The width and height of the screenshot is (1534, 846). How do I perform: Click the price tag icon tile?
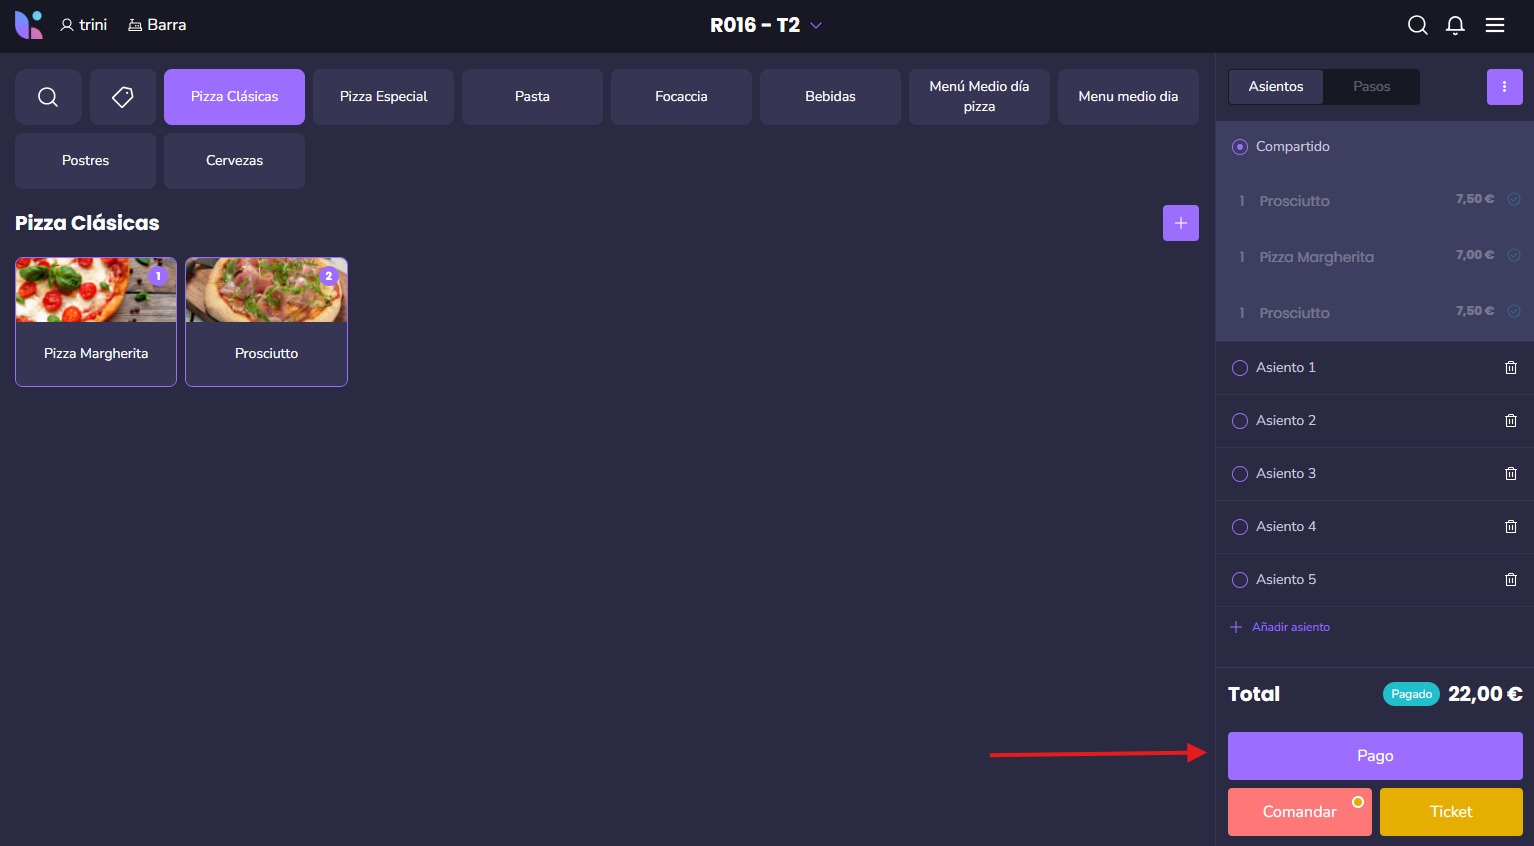[x=123, y=97]
